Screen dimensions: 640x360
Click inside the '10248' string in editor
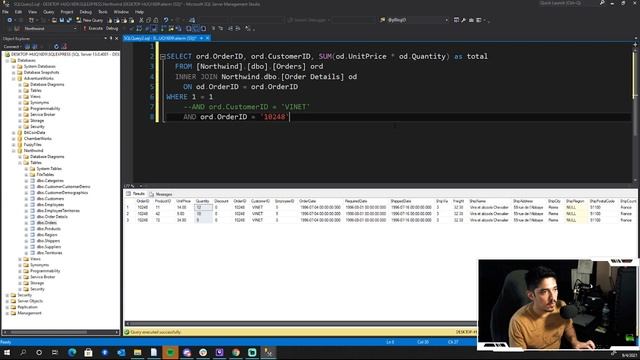tap(274, 117)
